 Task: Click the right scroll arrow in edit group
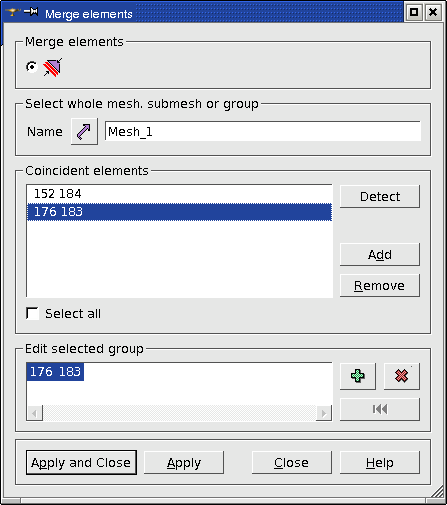point(324,413)
